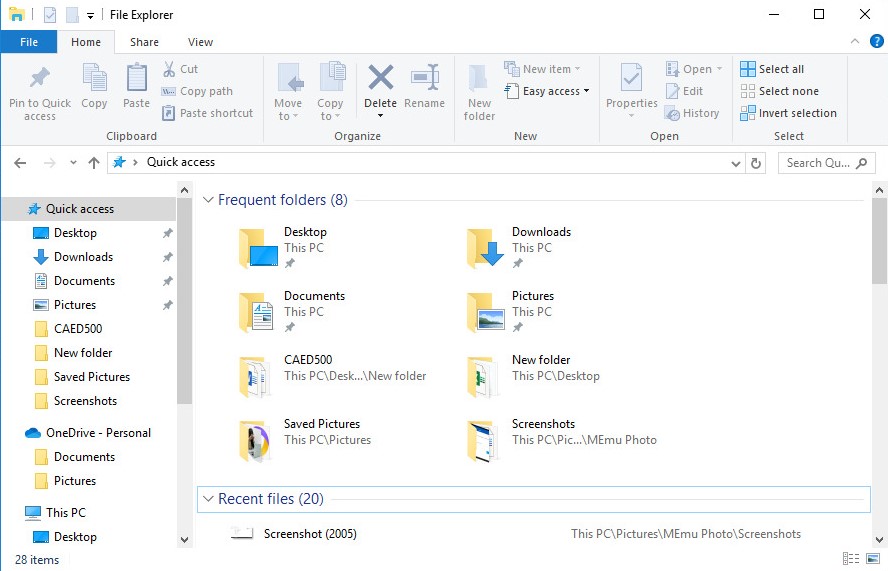Screen dimensions: 888x571
Task: Click Copy path in ribbon
Action: click(197, 91)
